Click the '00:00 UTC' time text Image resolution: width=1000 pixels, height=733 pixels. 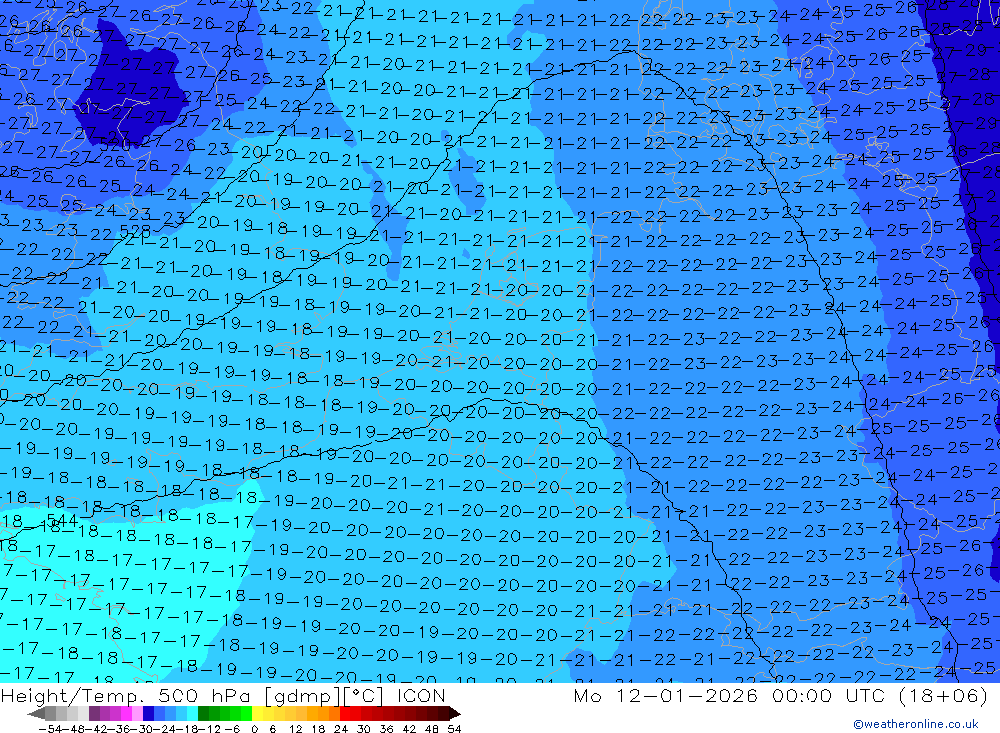(831, 695)
